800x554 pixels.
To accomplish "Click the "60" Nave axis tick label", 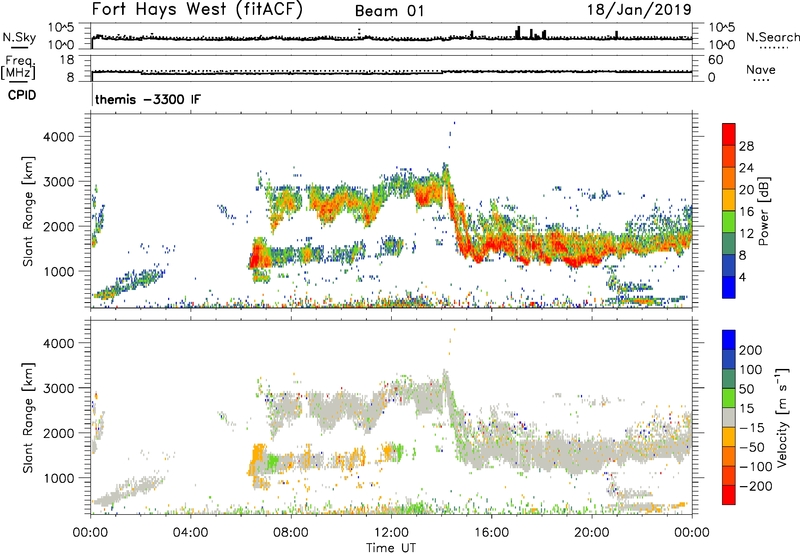I will [x=715, y=60].
